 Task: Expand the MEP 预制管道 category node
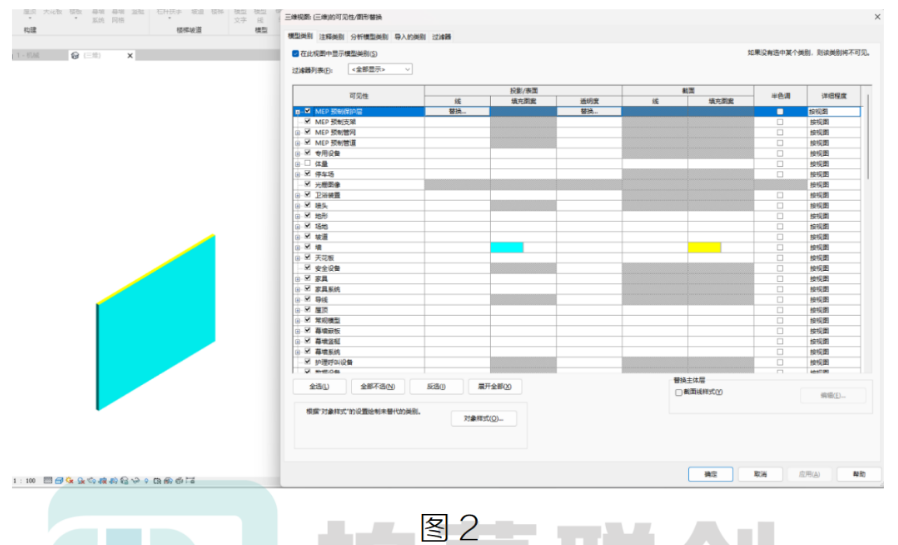pyautogui.click(x=297, y=143)
